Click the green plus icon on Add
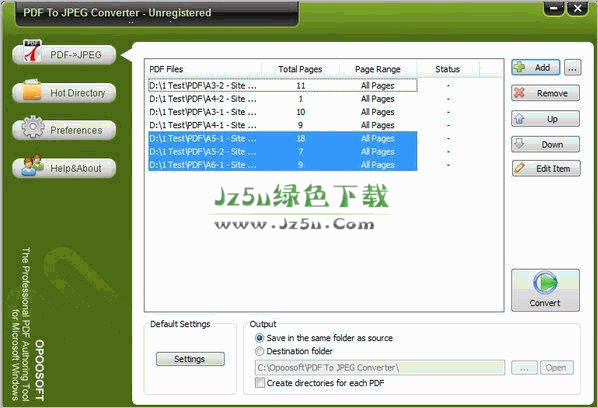Viewport: 598px width, 408px height. 519,67
